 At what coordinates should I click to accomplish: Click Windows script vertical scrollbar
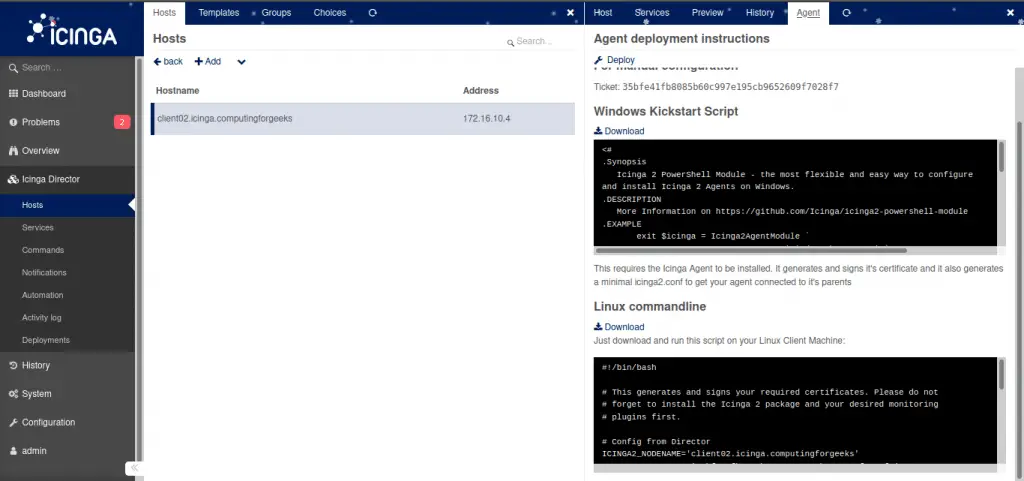pyautogui.click(x=1001, y=158)
